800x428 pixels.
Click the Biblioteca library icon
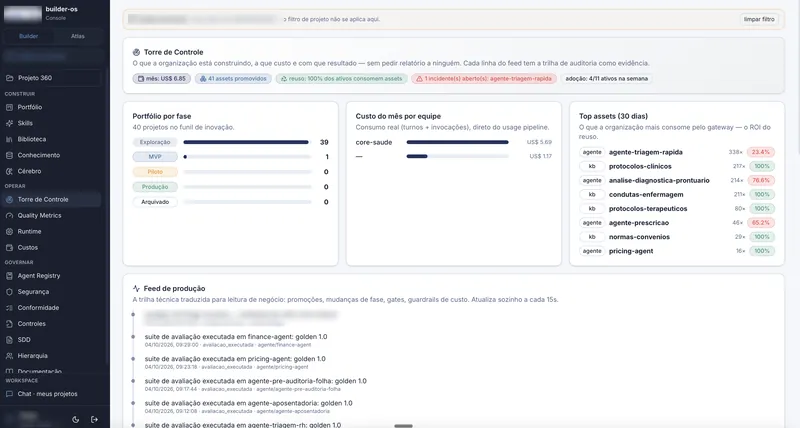[9, 139]
